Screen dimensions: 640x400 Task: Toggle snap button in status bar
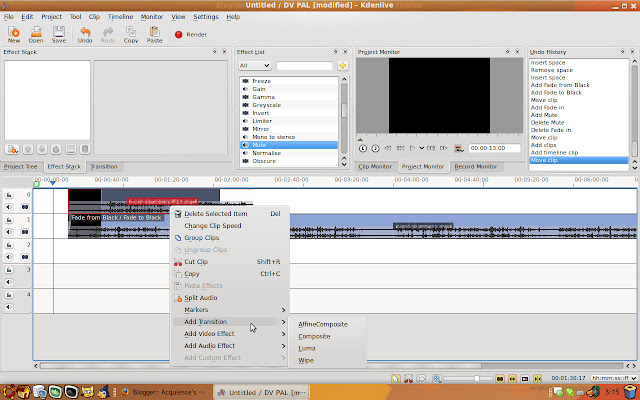(537, 379)
